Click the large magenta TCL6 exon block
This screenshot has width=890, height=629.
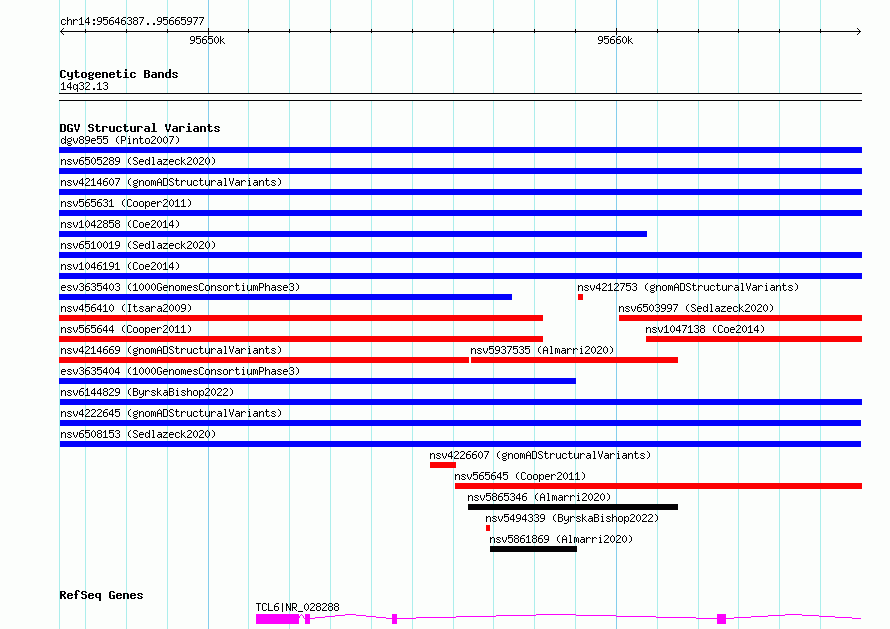click(277, 619)
